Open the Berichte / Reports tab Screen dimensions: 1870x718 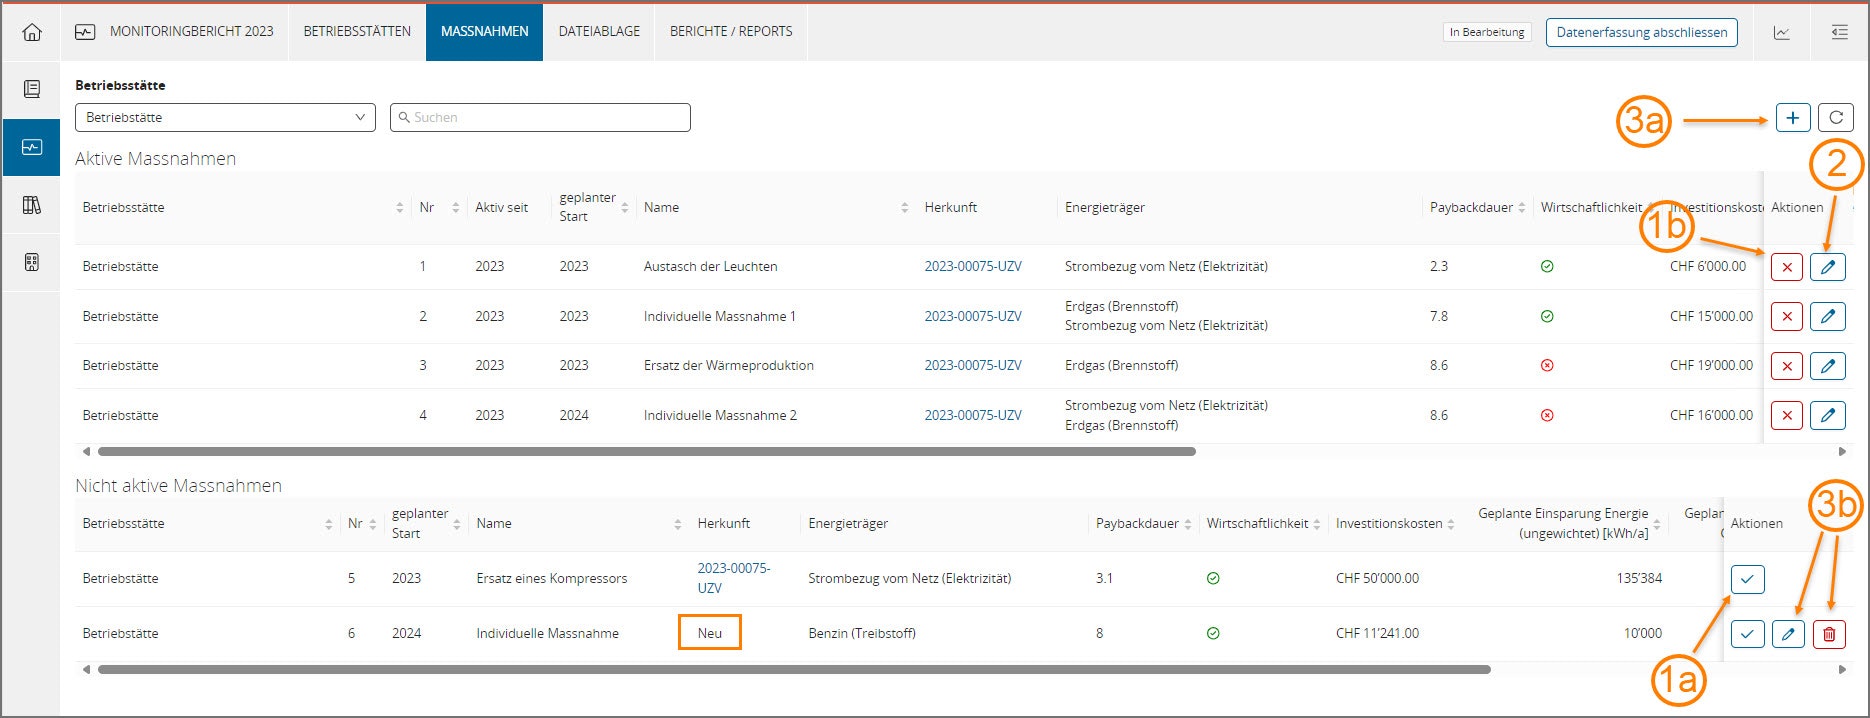(x=731, y=32)
